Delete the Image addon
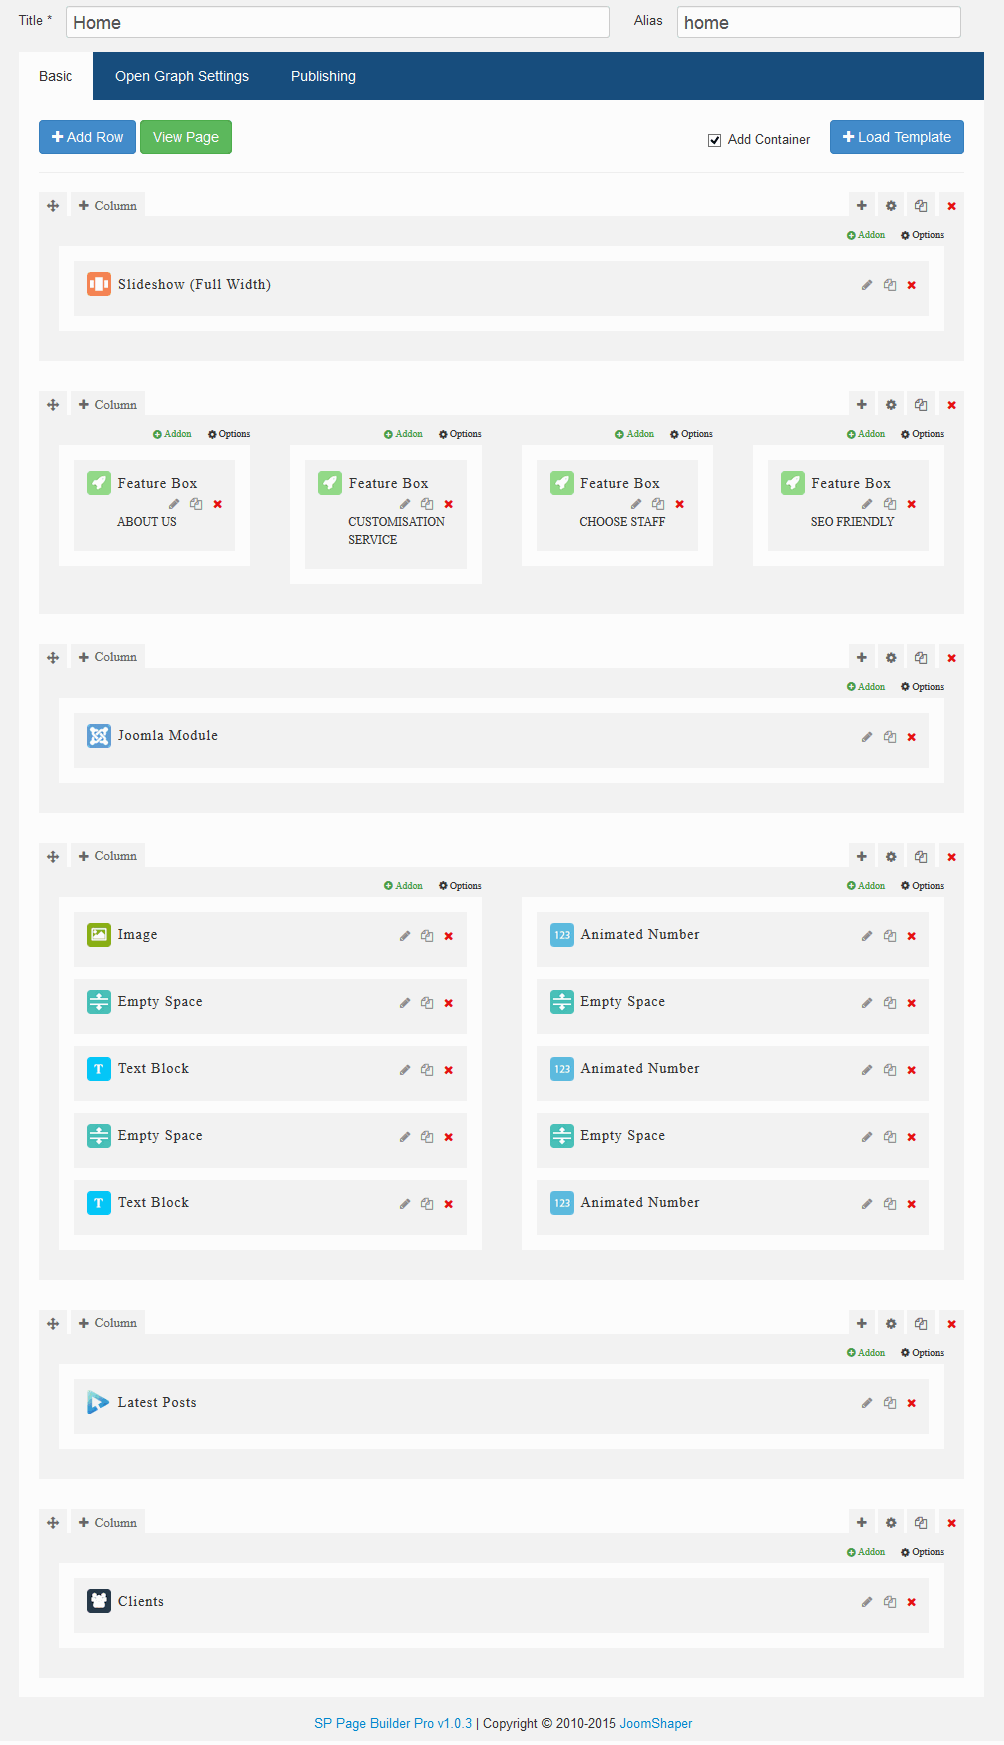Screen dimensions: 1004x1745 [x=449, y=936]
